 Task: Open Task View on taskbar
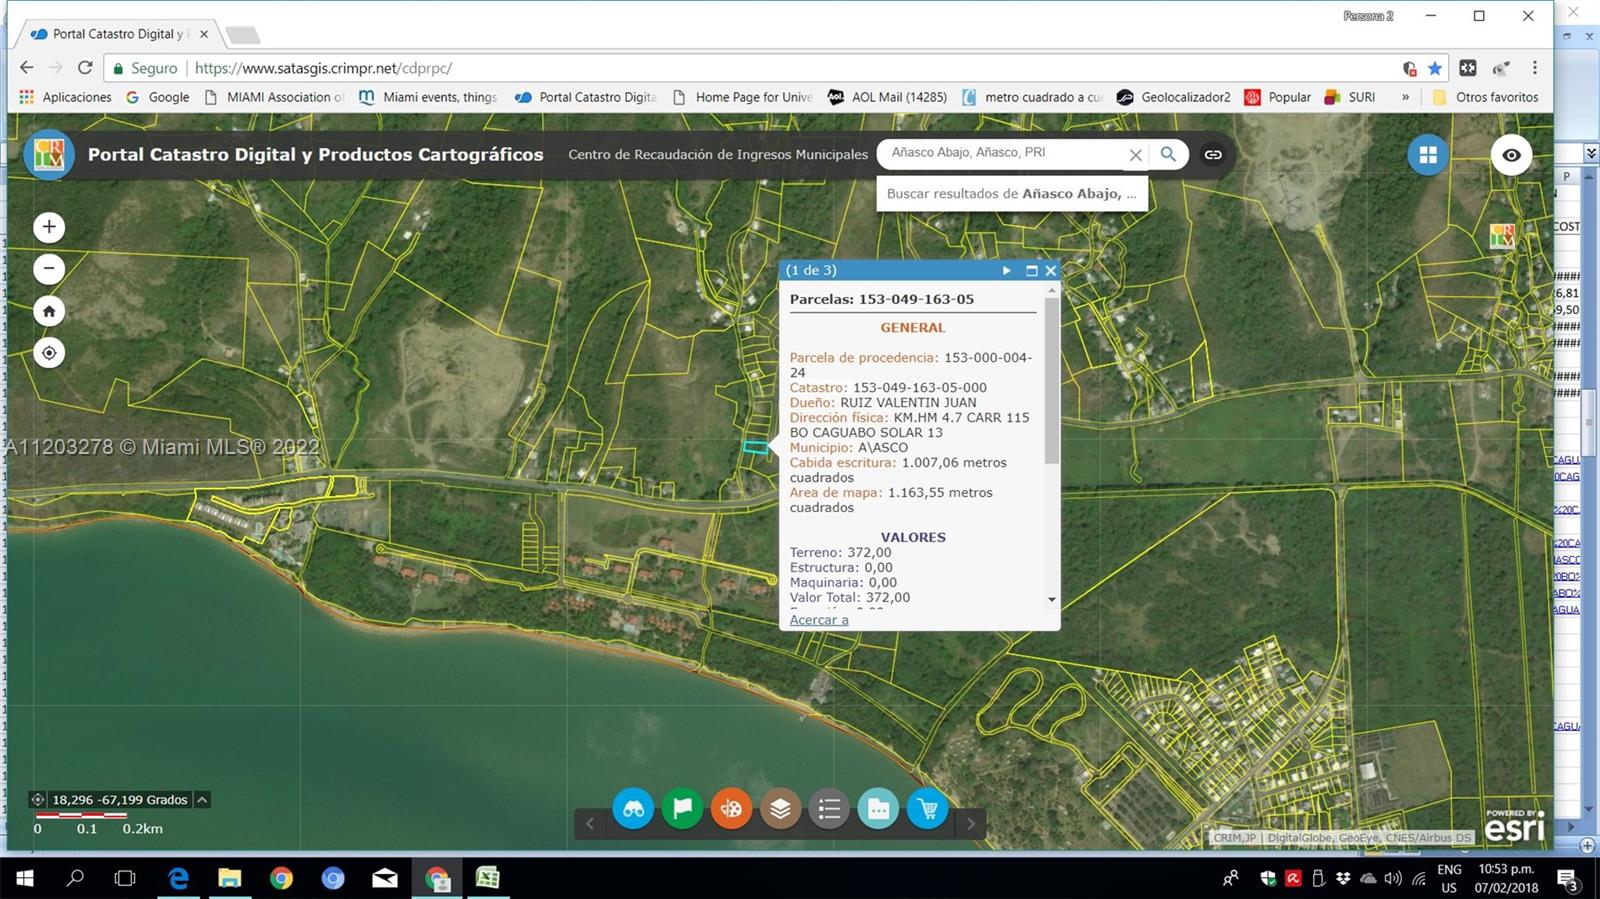point(125,878)
